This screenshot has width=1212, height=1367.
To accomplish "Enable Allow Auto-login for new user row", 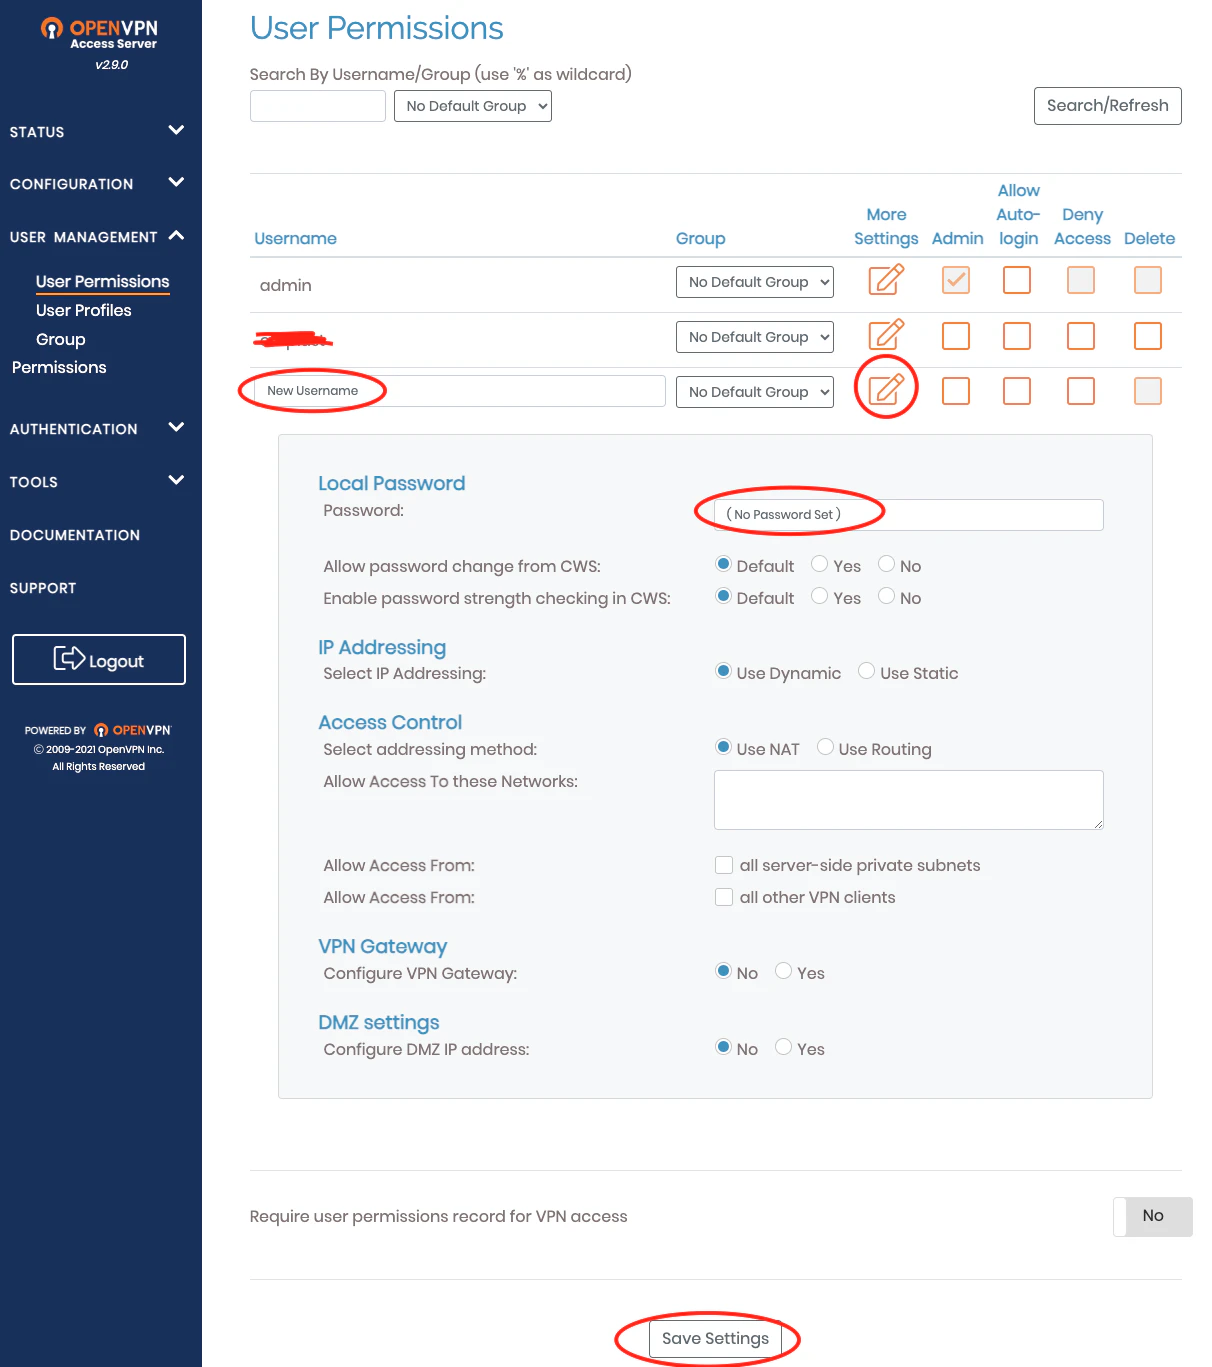I will [1017, 391].
